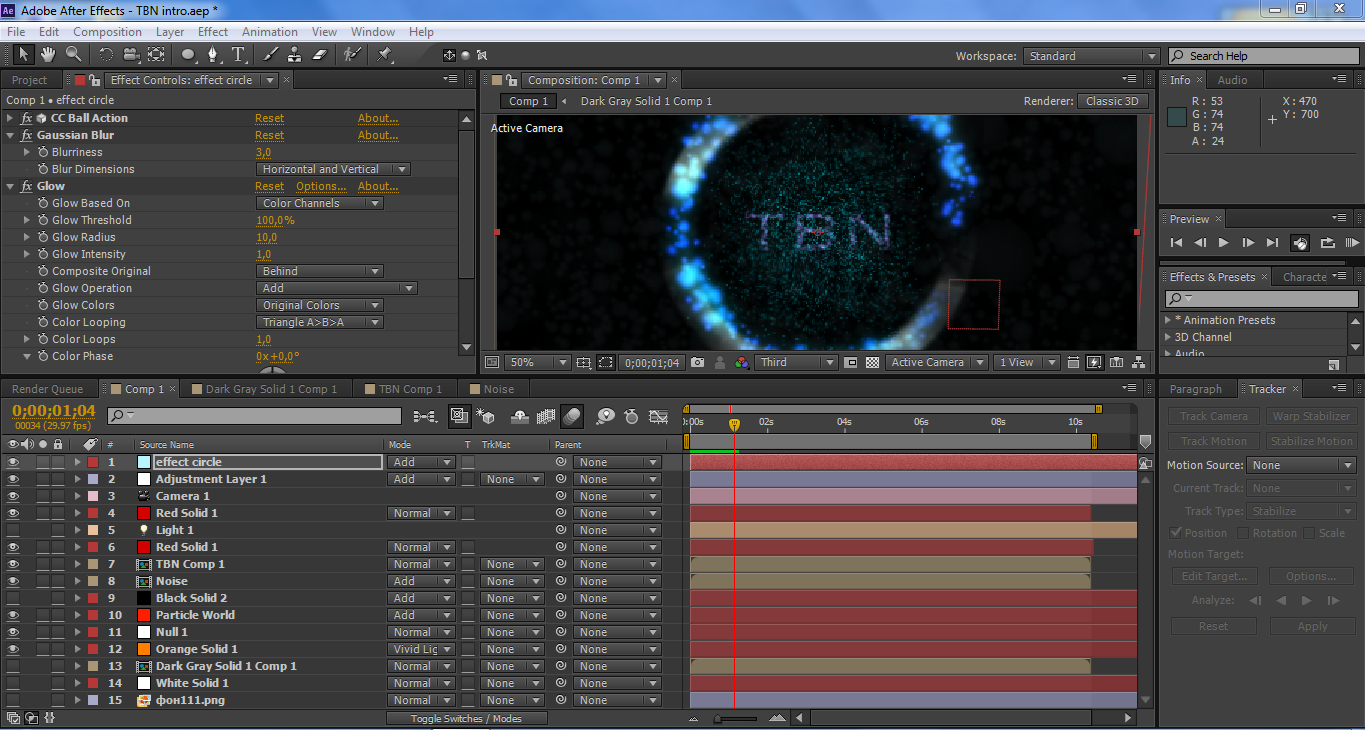The width and height of the screenshot is (1365, 730).
Task: Open the Glow Based On dropdown
Action: coord(319,203)
